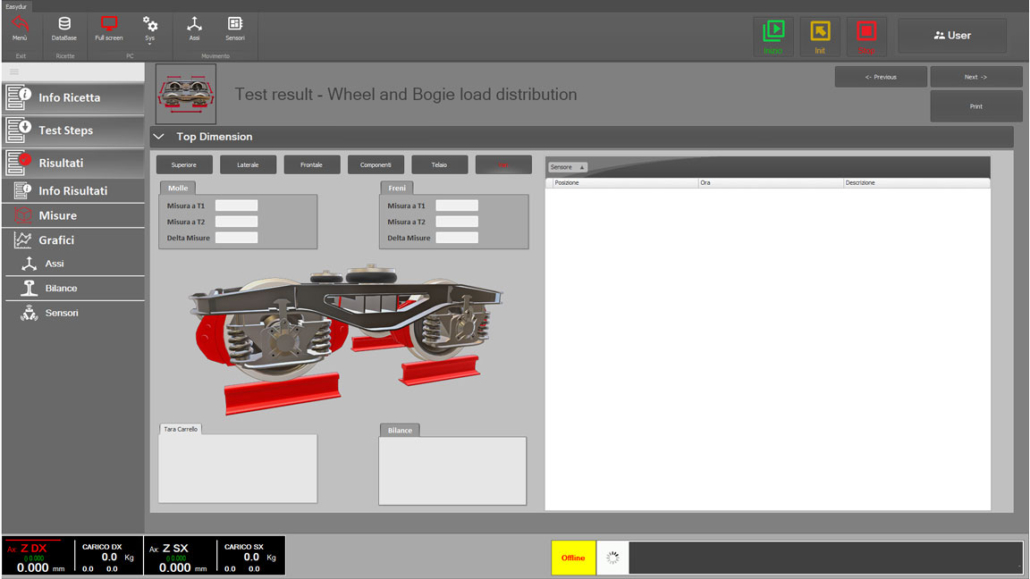This screenshot has height=579, width=1030.
Task: Click the Assi movement icon in the toolbar
Action: (194, 25)
